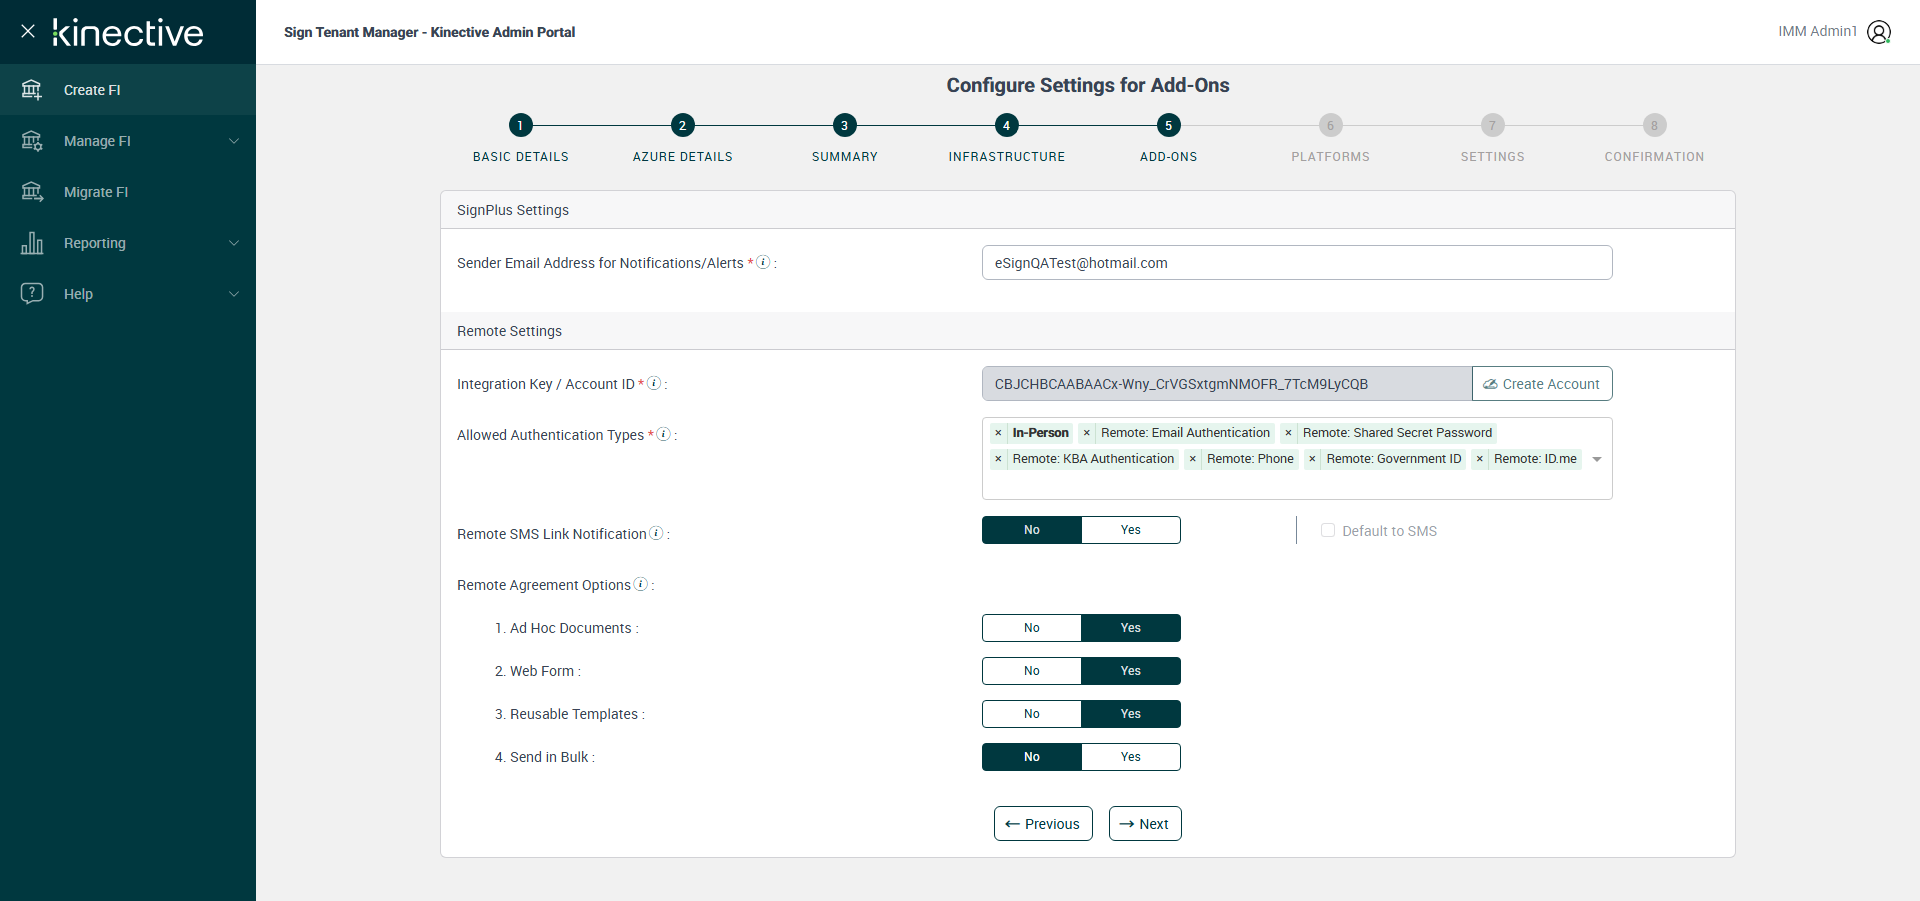Remove the In-Person authentication tag
The width and height of the screenshot is (1920, 901).
tap(998, 433)
